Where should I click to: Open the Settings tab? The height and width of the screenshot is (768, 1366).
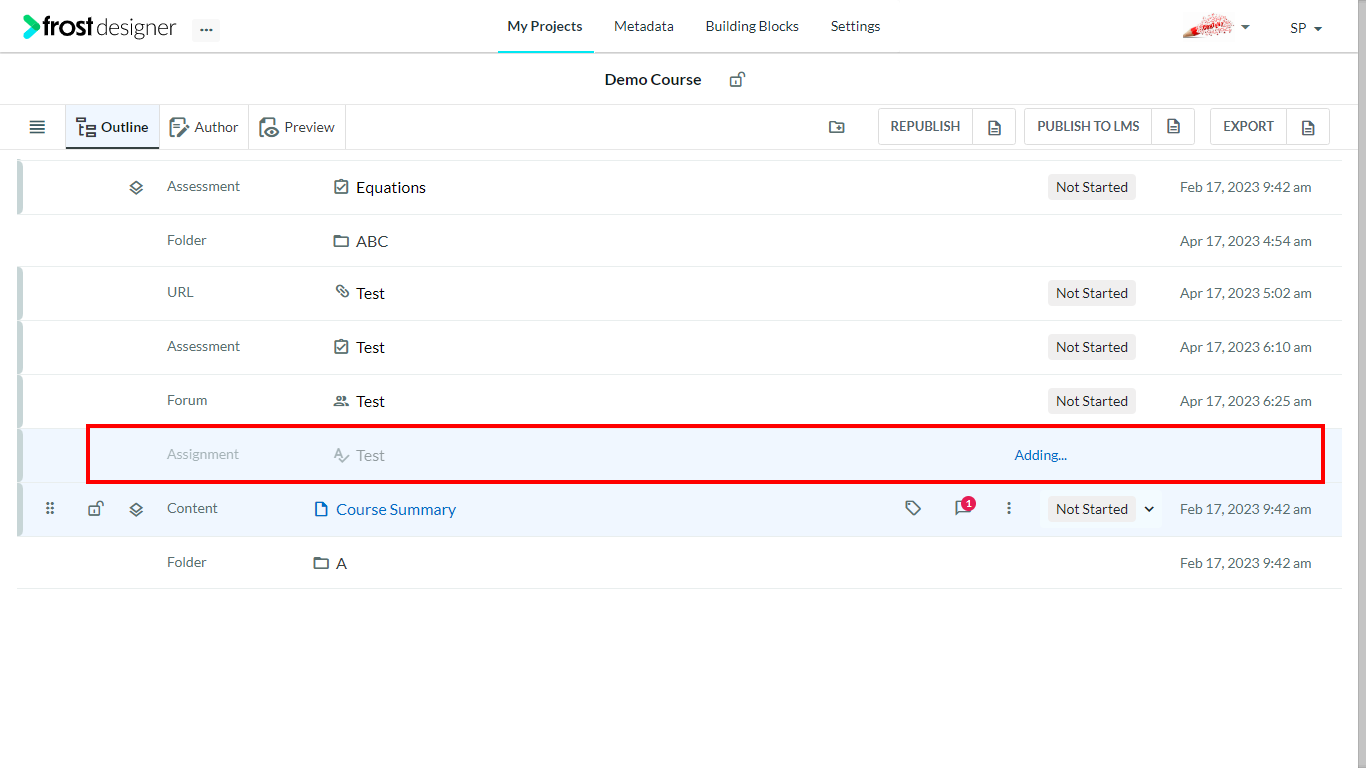[856, 27]
